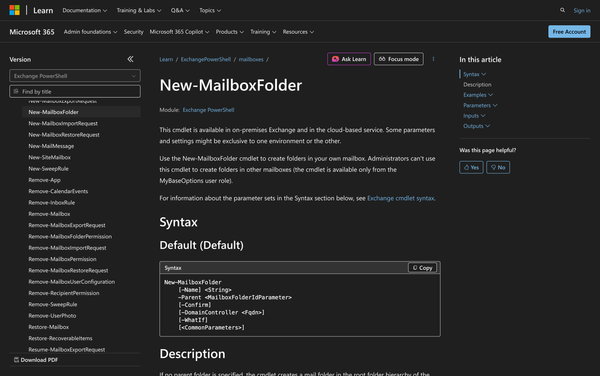Open the Exchange PowerShell version dropdown
This screenshot has width=600, height=376.
[75, 76]
